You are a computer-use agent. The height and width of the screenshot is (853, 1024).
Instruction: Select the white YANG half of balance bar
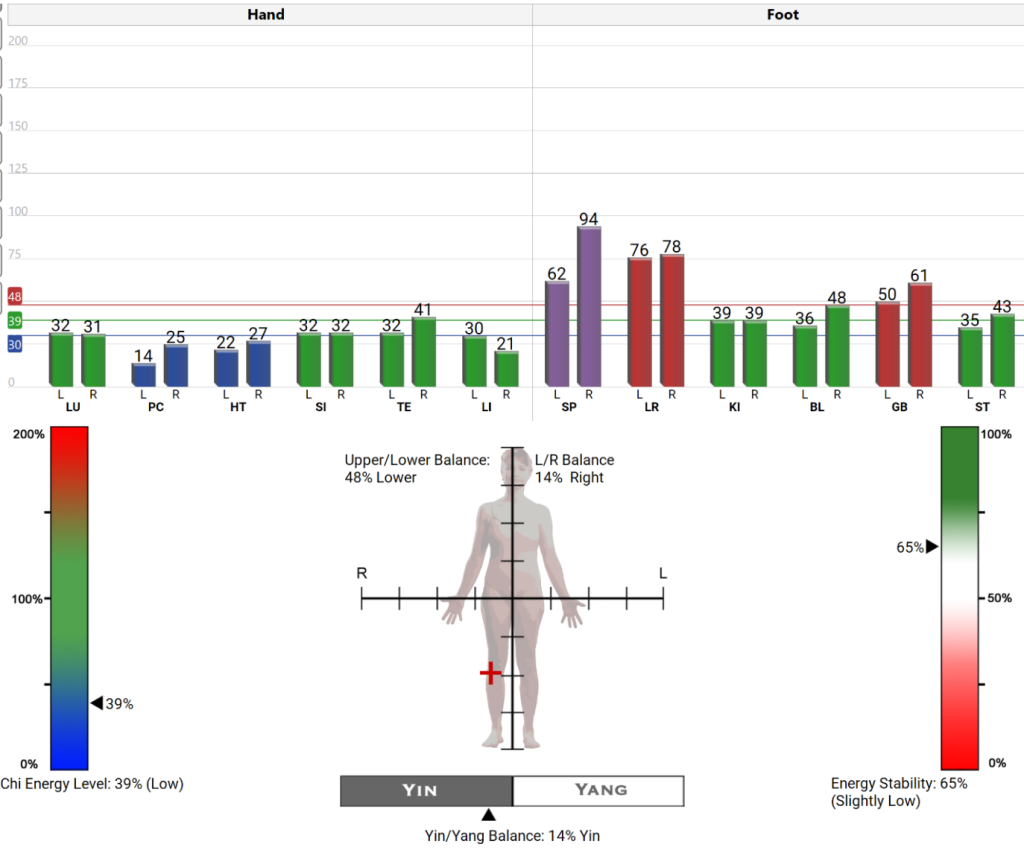tap(598, 791)
